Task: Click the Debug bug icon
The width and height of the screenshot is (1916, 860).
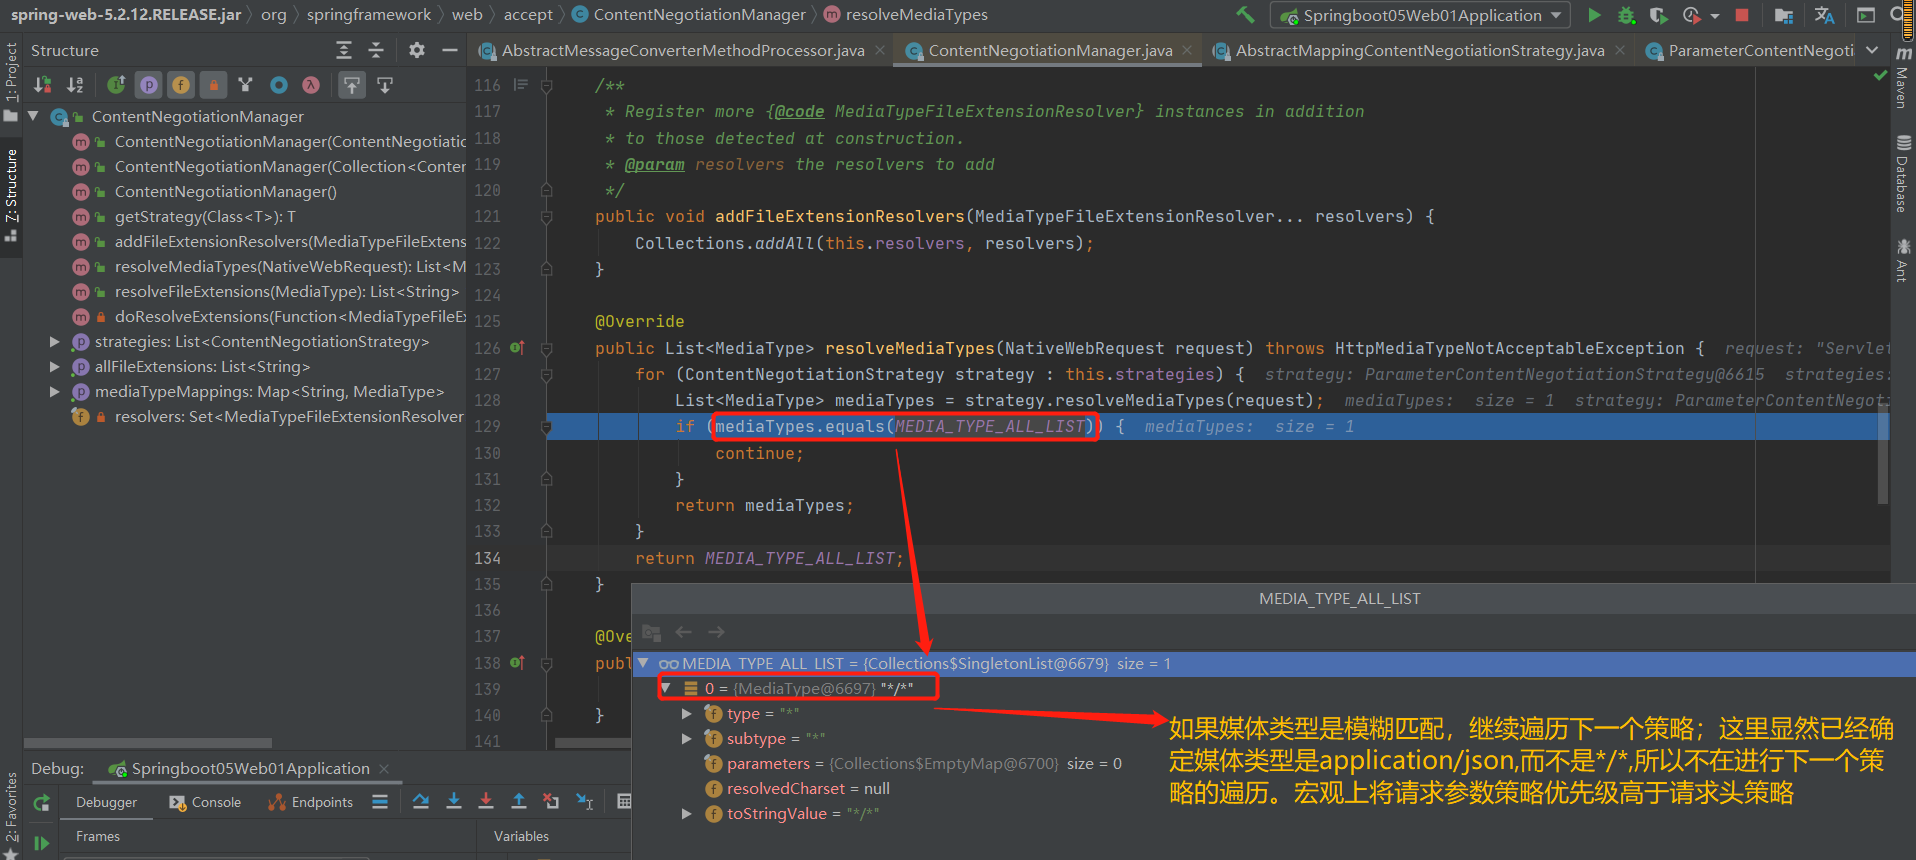Action: [x=1627, y=15]
